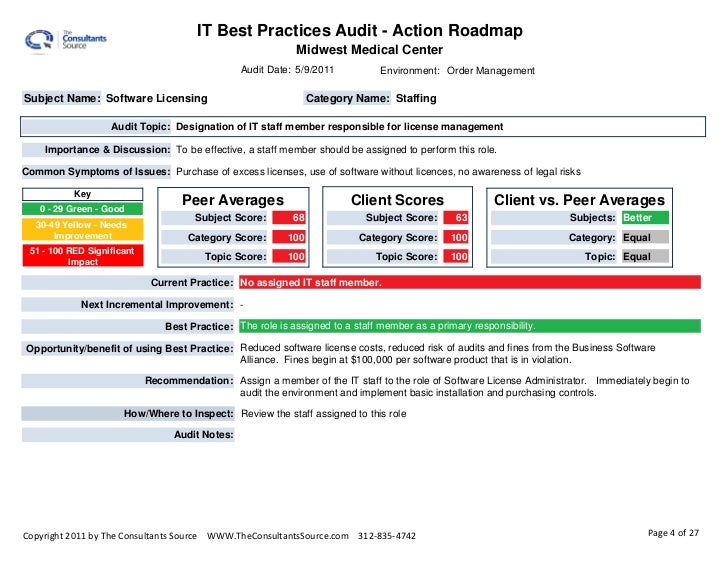Image resolution: width=728 pixels, height=563 pixels.
Task: Click the "Client Scores" heading
Action: 397,200
